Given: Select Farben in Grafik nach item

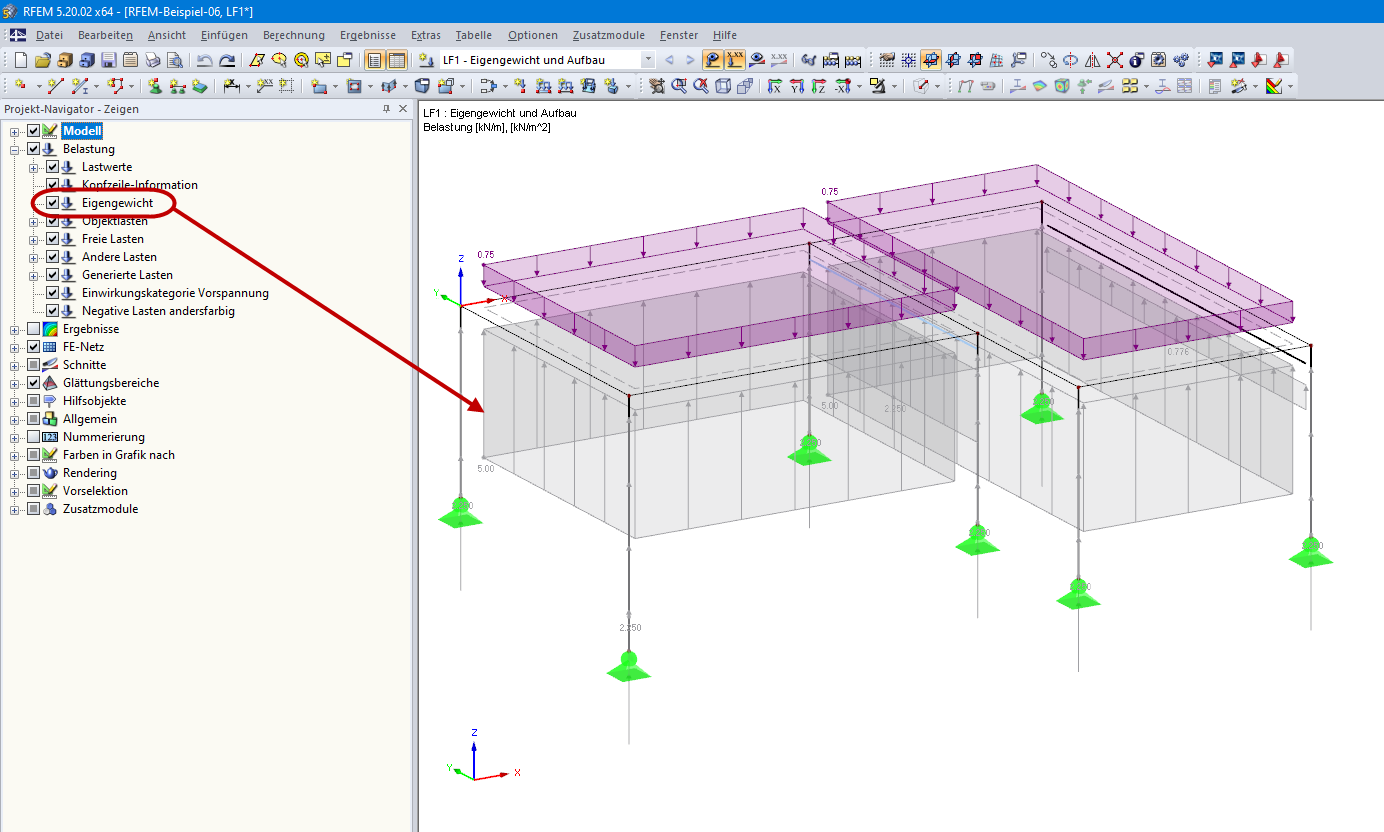Looking at the screenshot, I should pos(118,455).
